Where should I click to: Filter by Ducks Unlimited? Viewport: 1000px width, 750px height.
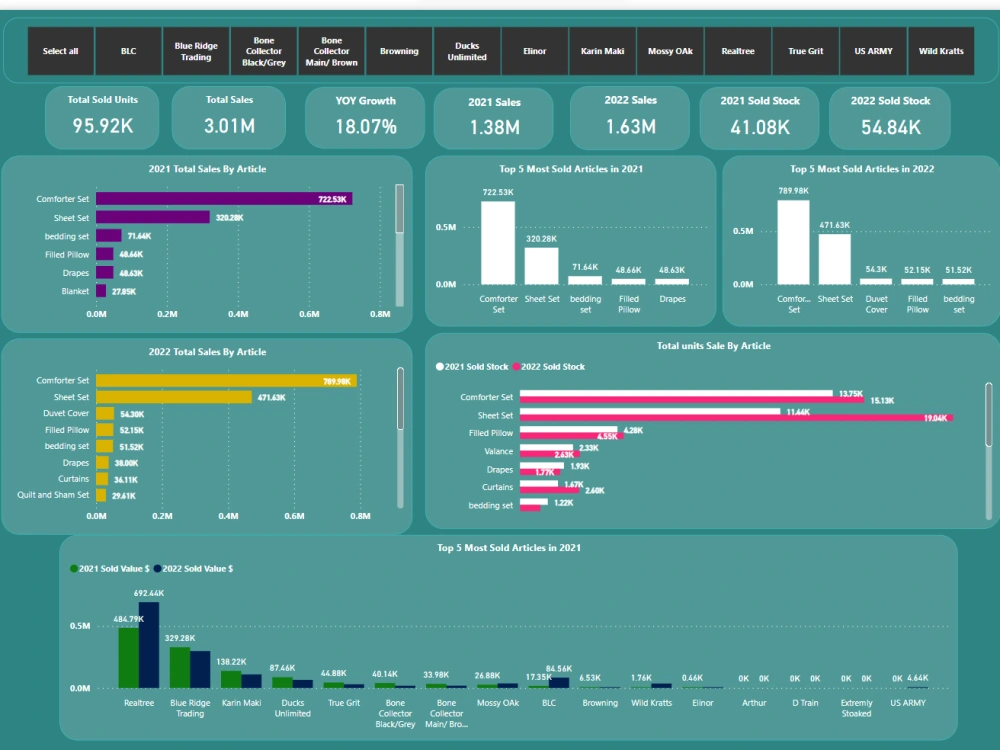(x=466, y=51)
